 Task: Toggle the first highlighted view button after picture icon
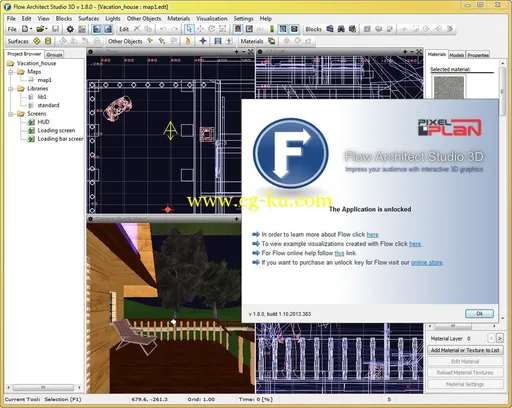tap(97, 29)
